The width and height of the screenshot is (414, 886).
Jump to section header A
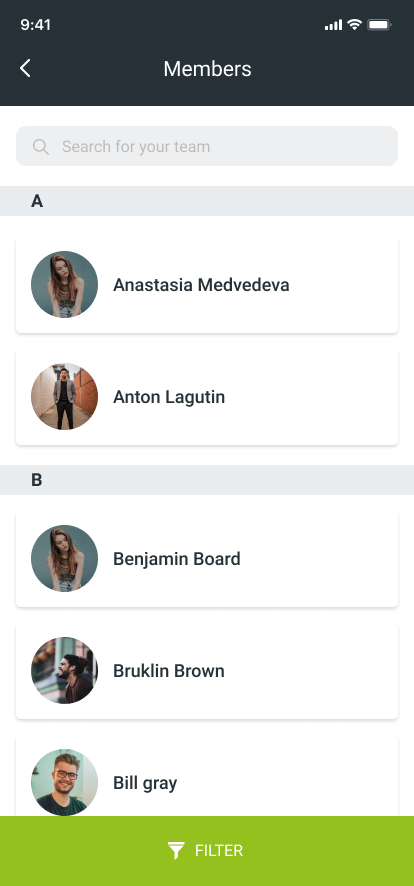coord(207,201)
